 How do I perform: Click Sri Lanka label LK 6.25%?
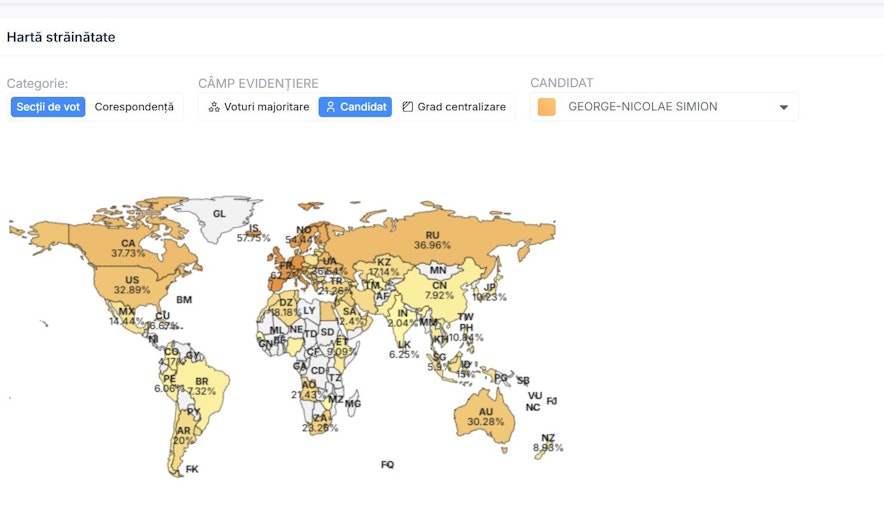coord(404,350)
